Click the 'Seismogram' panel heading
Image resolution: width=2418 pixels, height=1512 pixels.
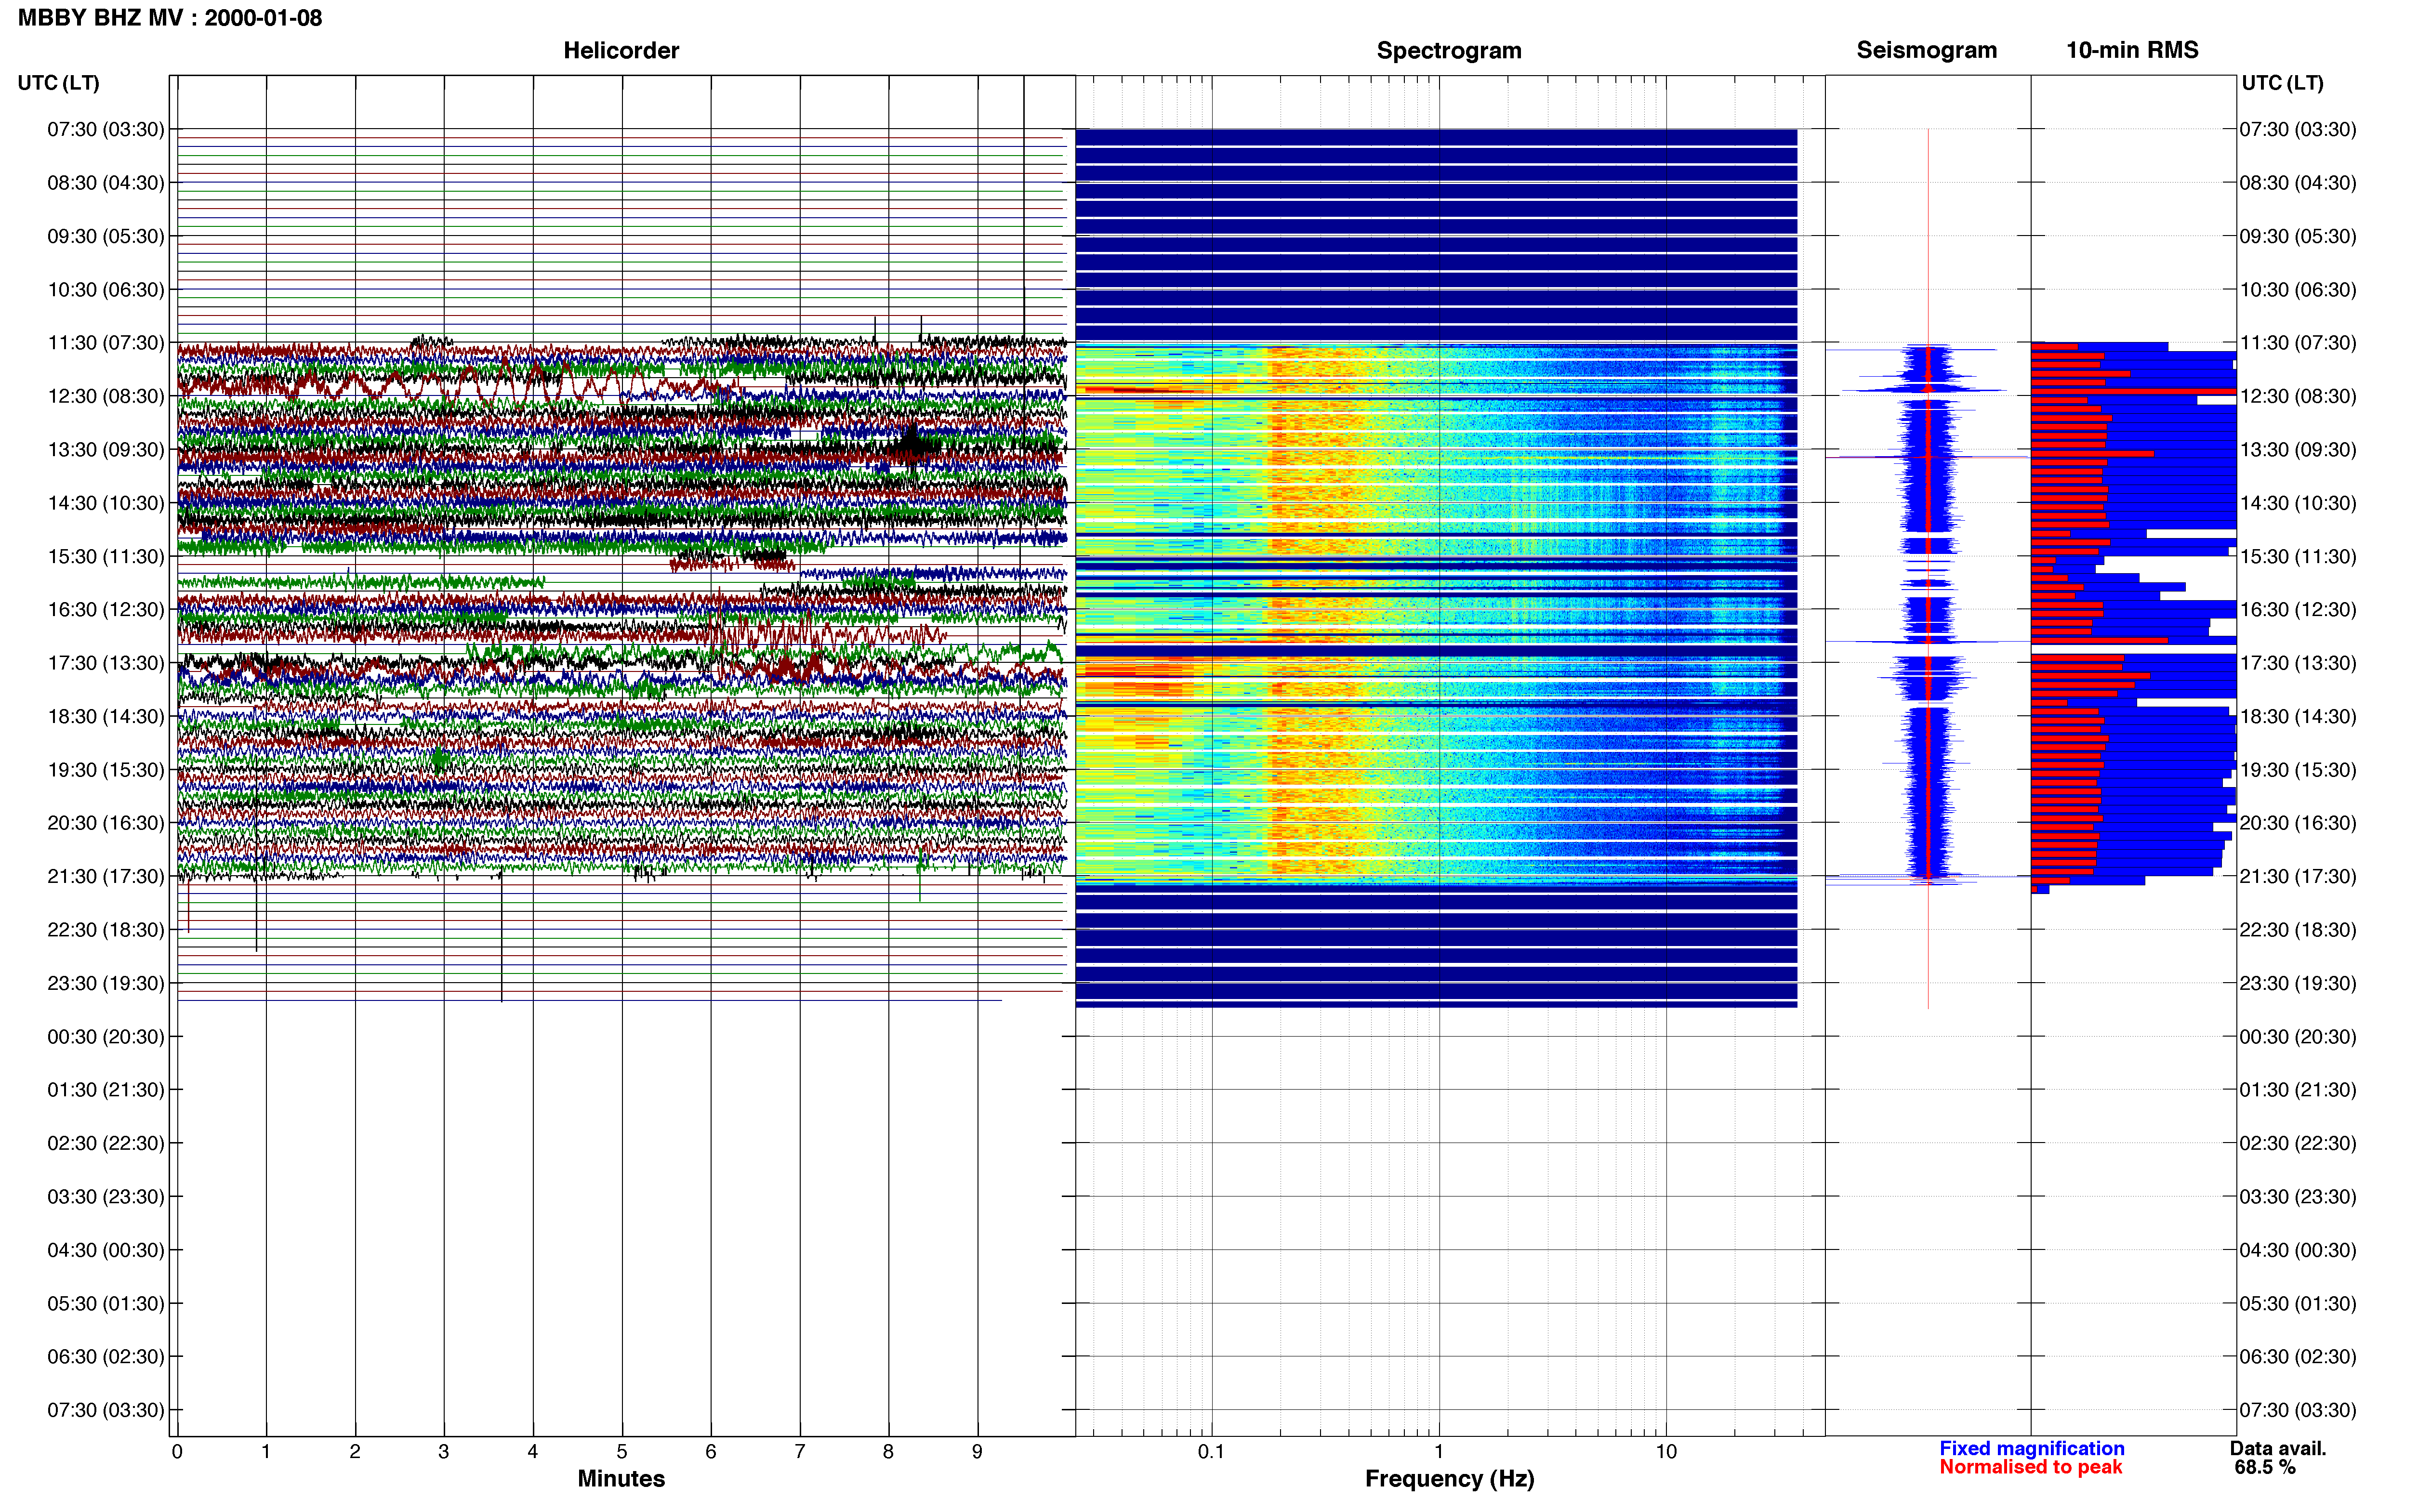pos(1926,51)
